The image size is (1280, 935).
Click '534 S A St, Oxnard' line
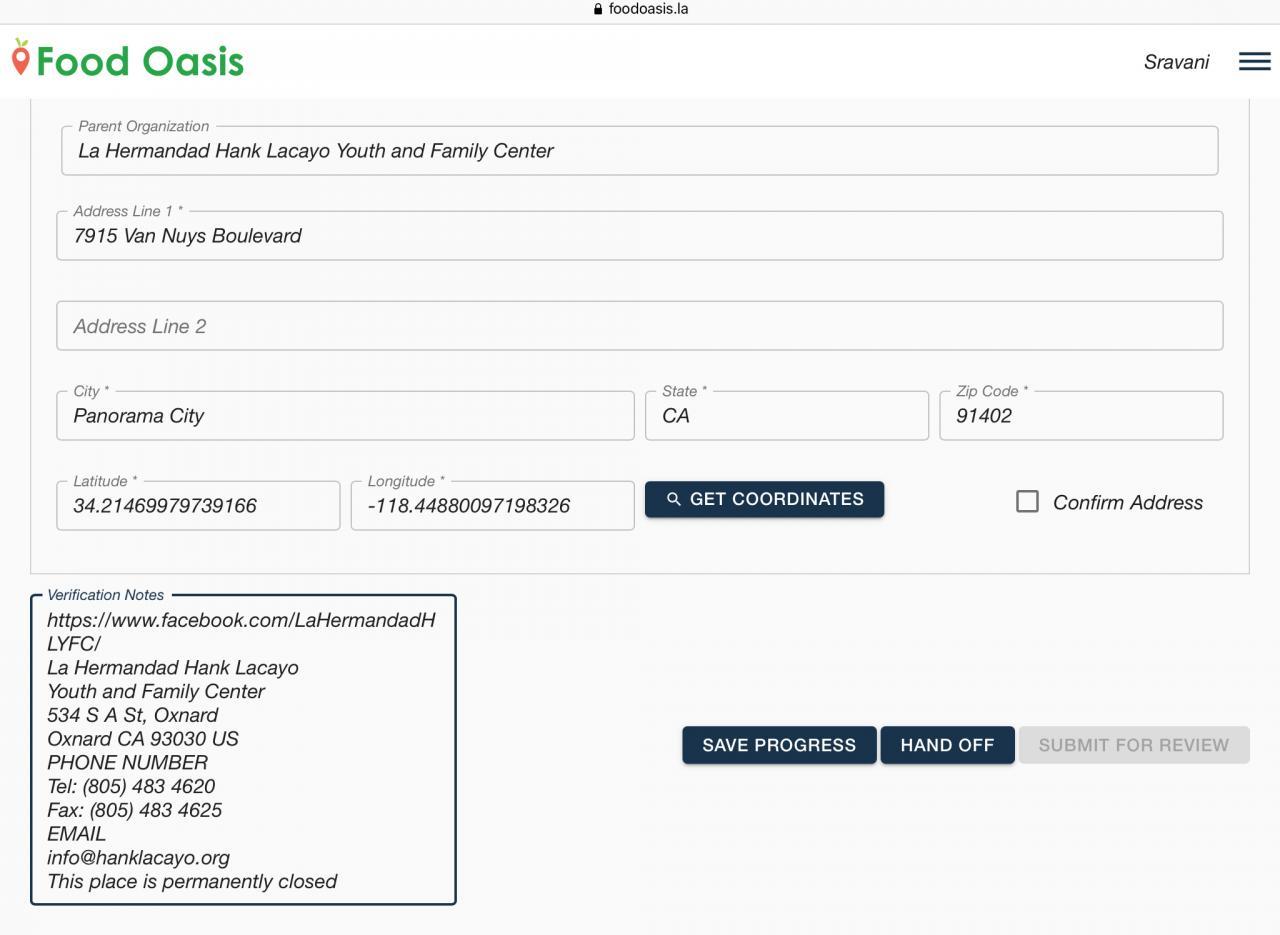pyautogui.click(x=132, y=715)
